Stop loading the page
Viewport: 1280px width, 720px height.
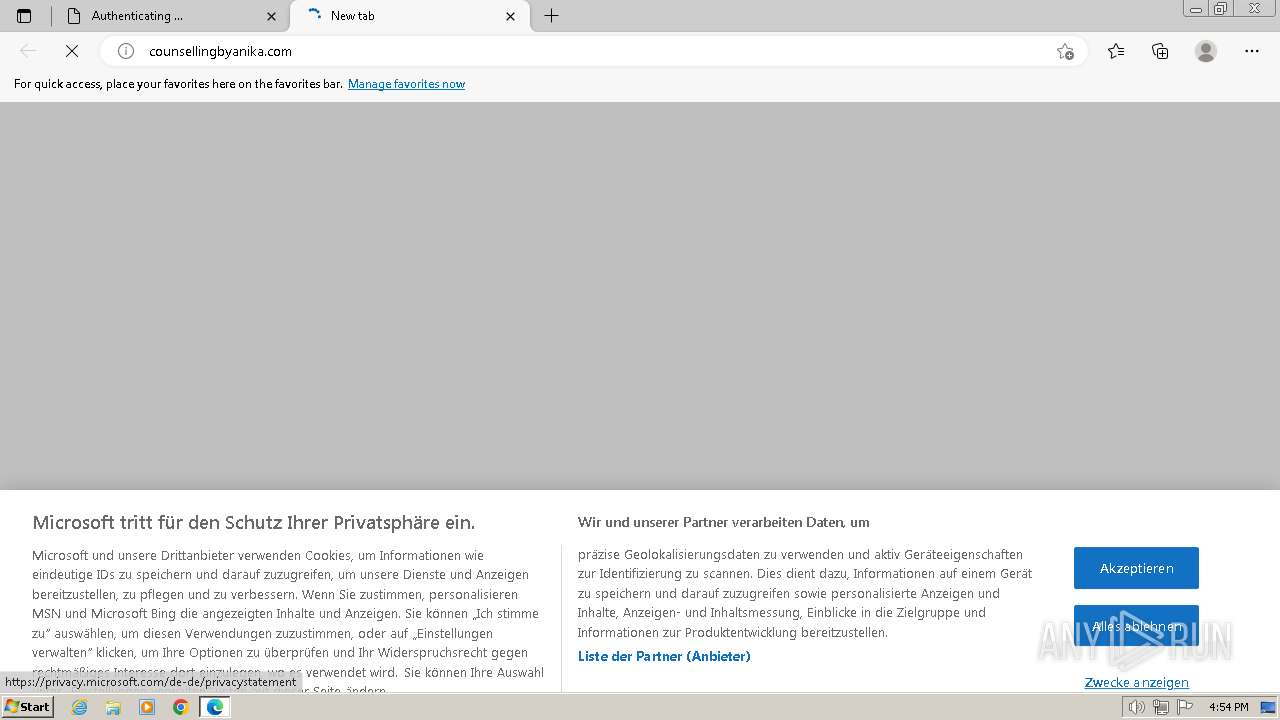[x=72, y=51]
